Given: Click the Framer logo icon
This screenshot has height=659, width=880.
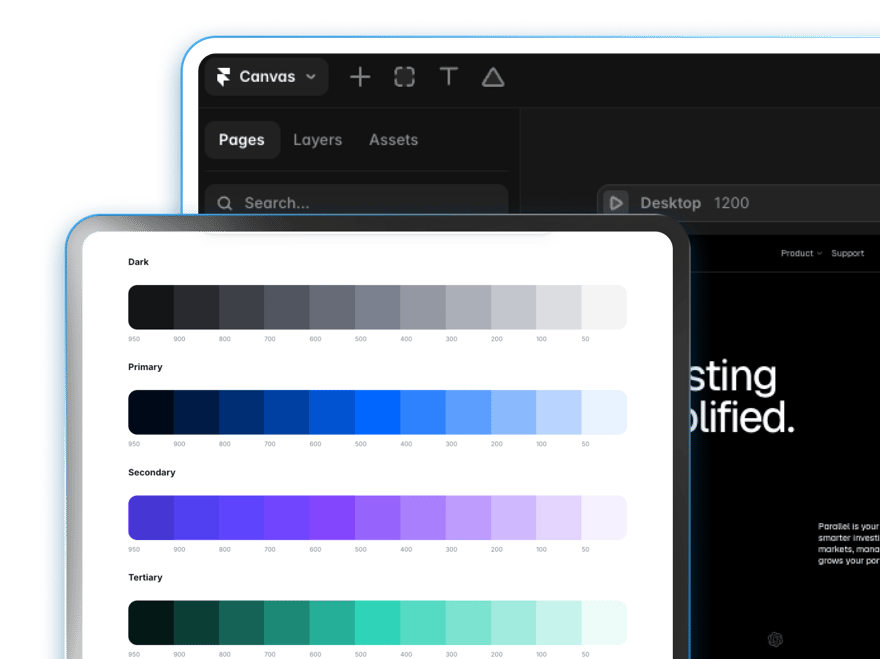Looking at the screenshot, I should (223, 77).
